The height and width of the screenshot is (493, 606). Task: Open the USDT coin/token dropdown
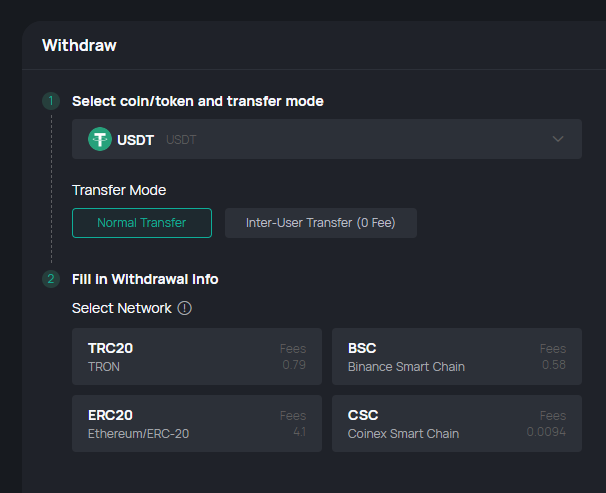(327, 139)
